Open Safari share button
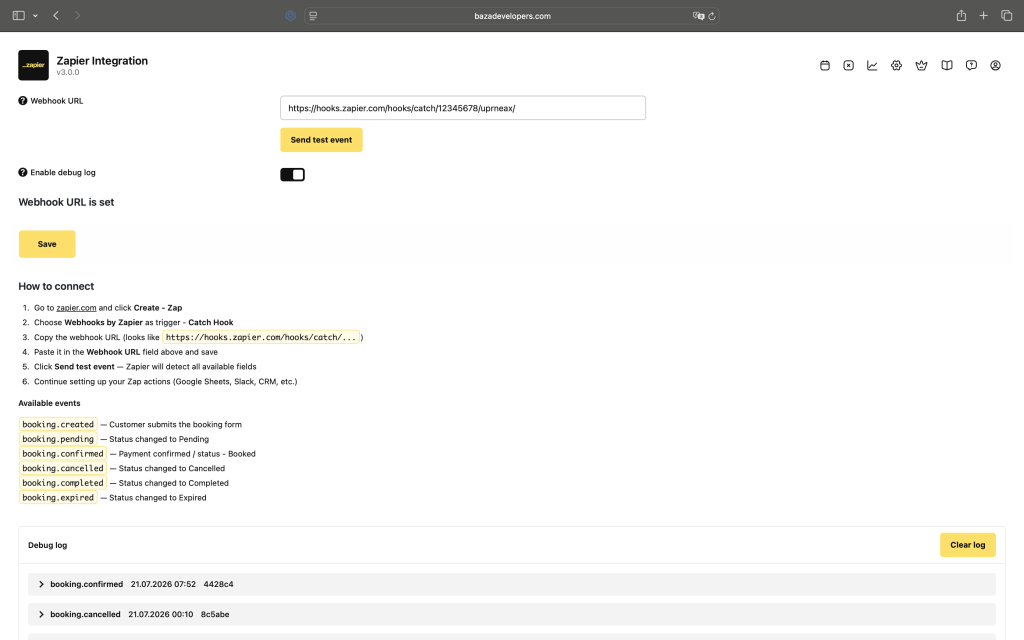Viewport: 1024px width, 640px height. click(x=961, y=16)
